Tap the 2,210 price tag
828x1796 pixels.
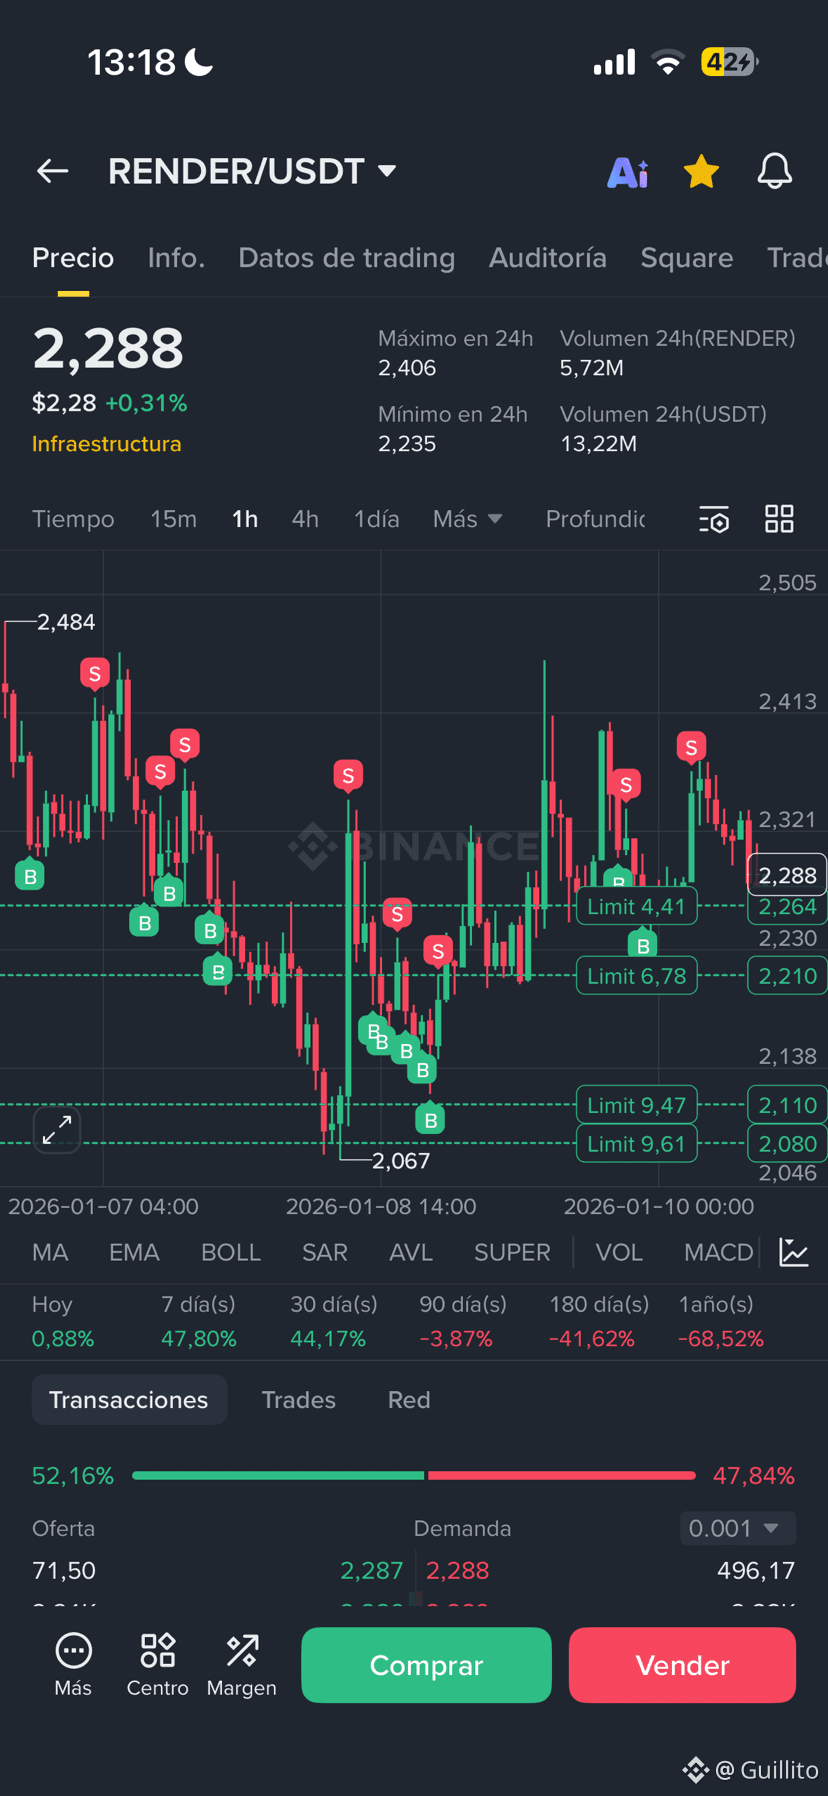tap(787, 976)
